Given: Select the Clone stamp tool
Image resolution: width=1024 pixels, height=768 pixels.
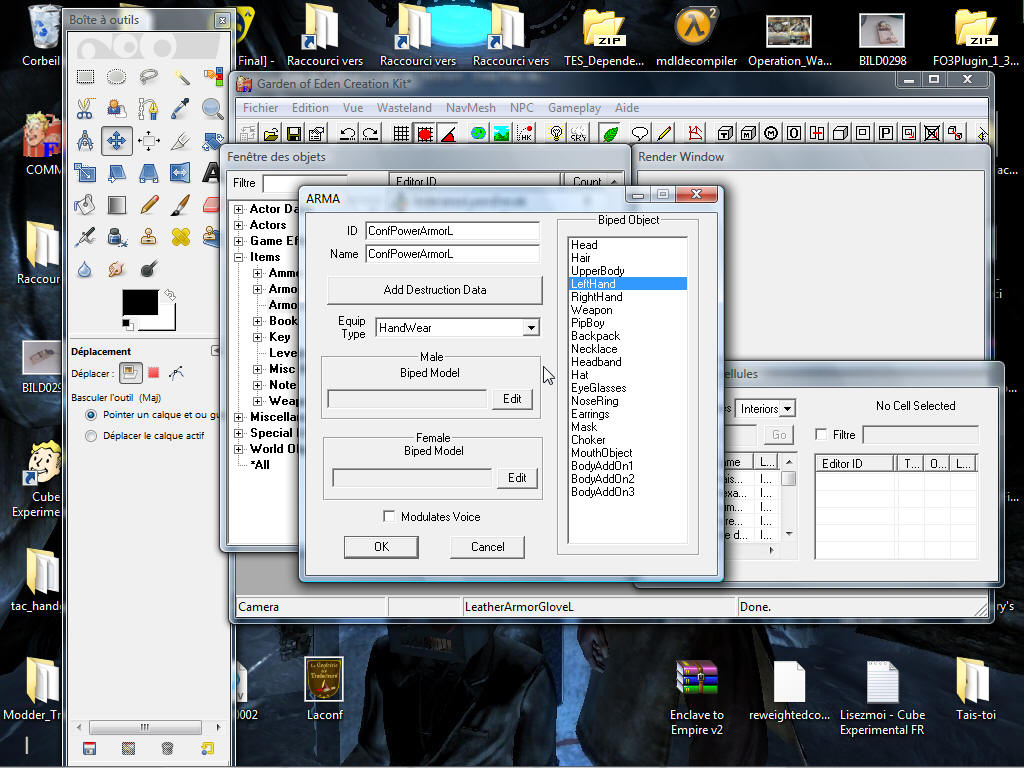Looking at the screenshot, I should click(149, 236).
